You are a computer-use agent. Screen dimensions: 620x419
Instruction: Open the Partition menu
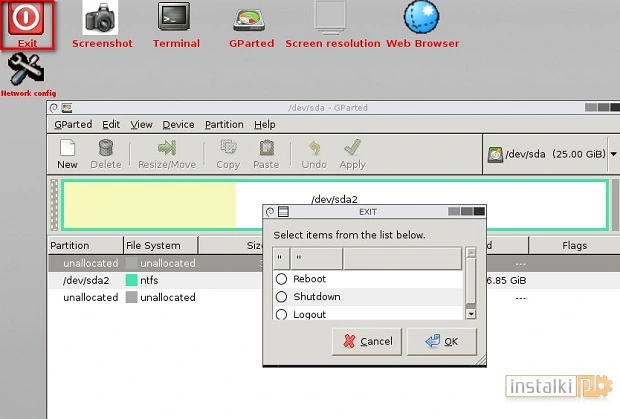[x=224, y=124]
